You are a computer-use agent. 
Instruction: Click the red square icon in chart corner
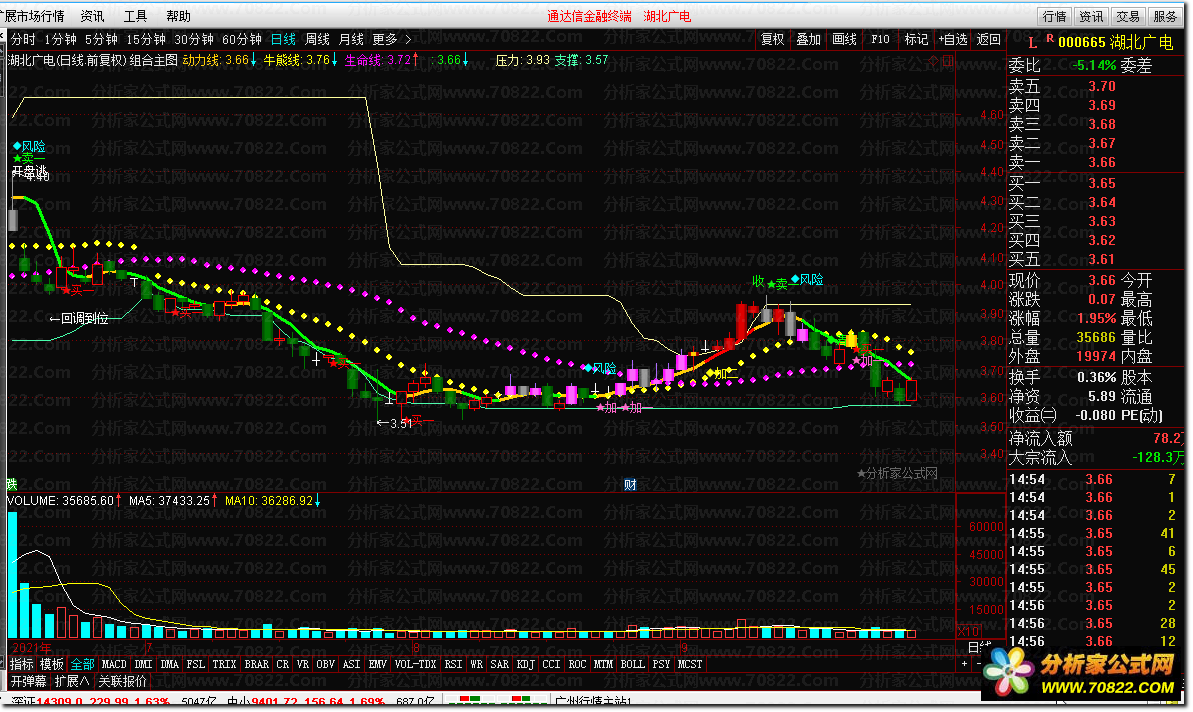pyautogui.click(x=947, y=60)
